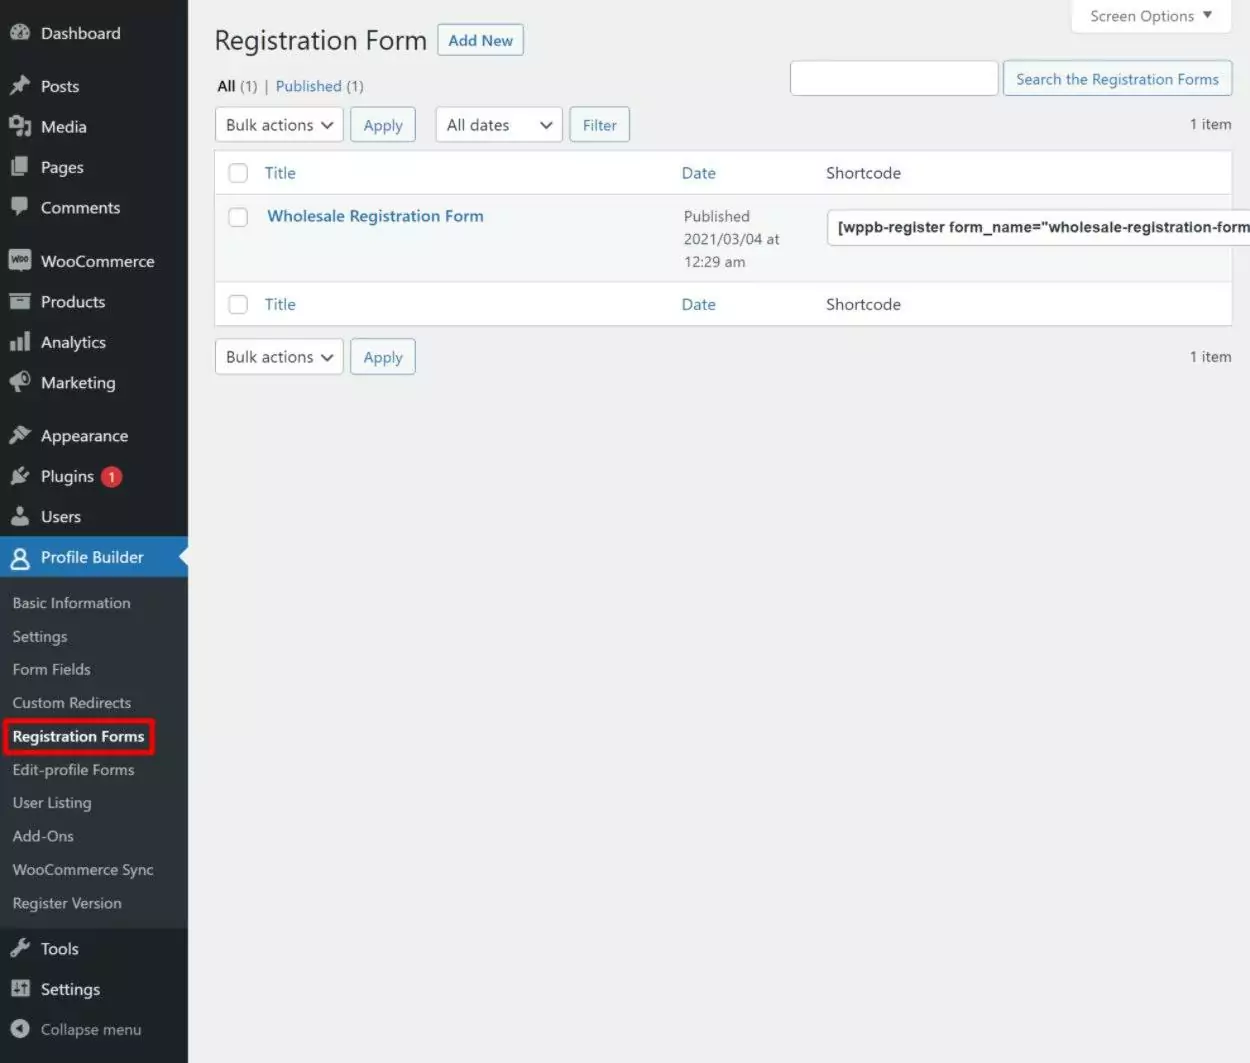Click the Users person icon
Viewport: 1250px width, 1063px height.
(20, 516)
